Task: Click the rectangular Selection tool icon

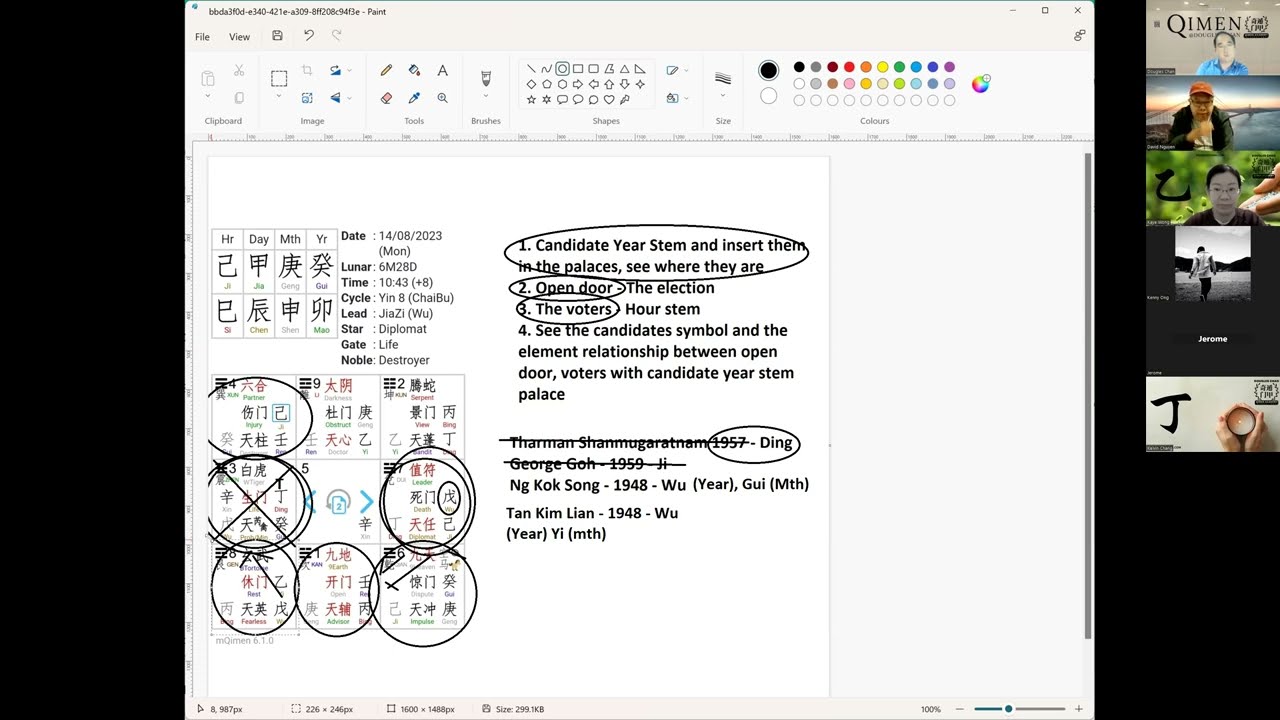Action: click(x=279, y=78)
